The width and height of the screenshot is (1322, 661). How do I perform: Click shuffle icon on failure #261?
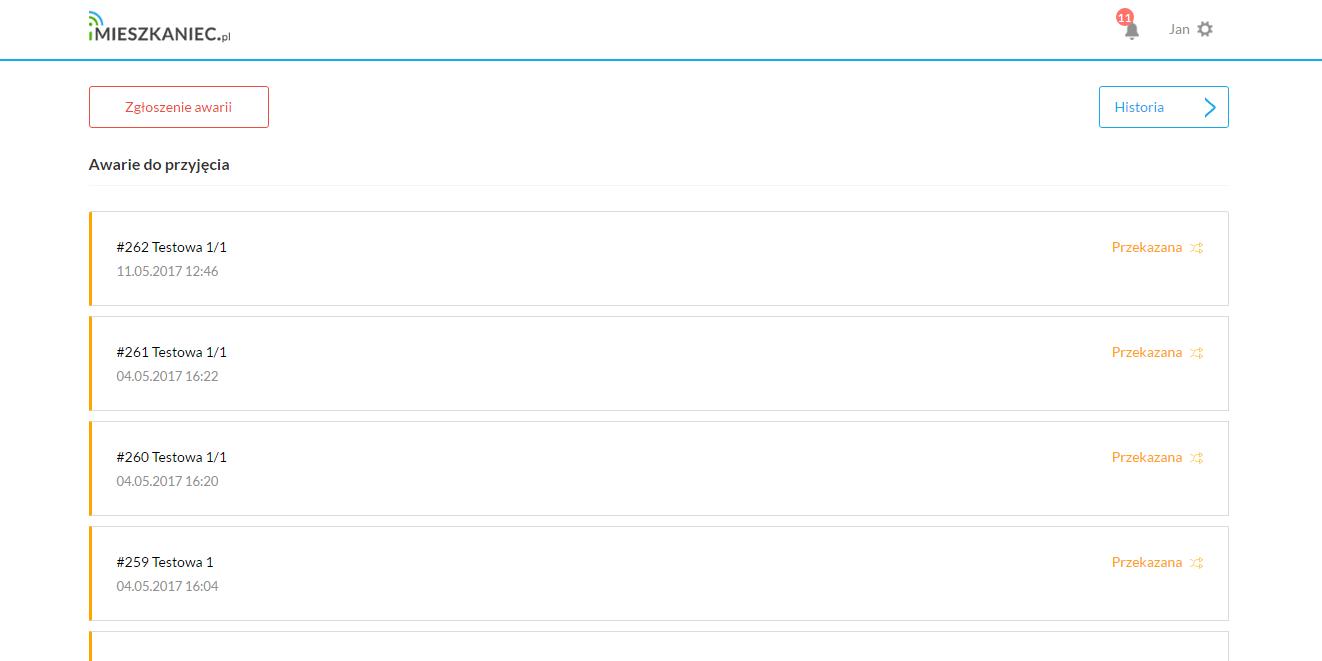click(1197, 353)
